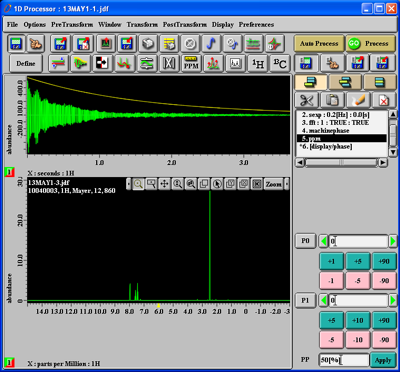Click the process list scroll left arrow
The width and height of the screenshot is (400, 372).
300,163
